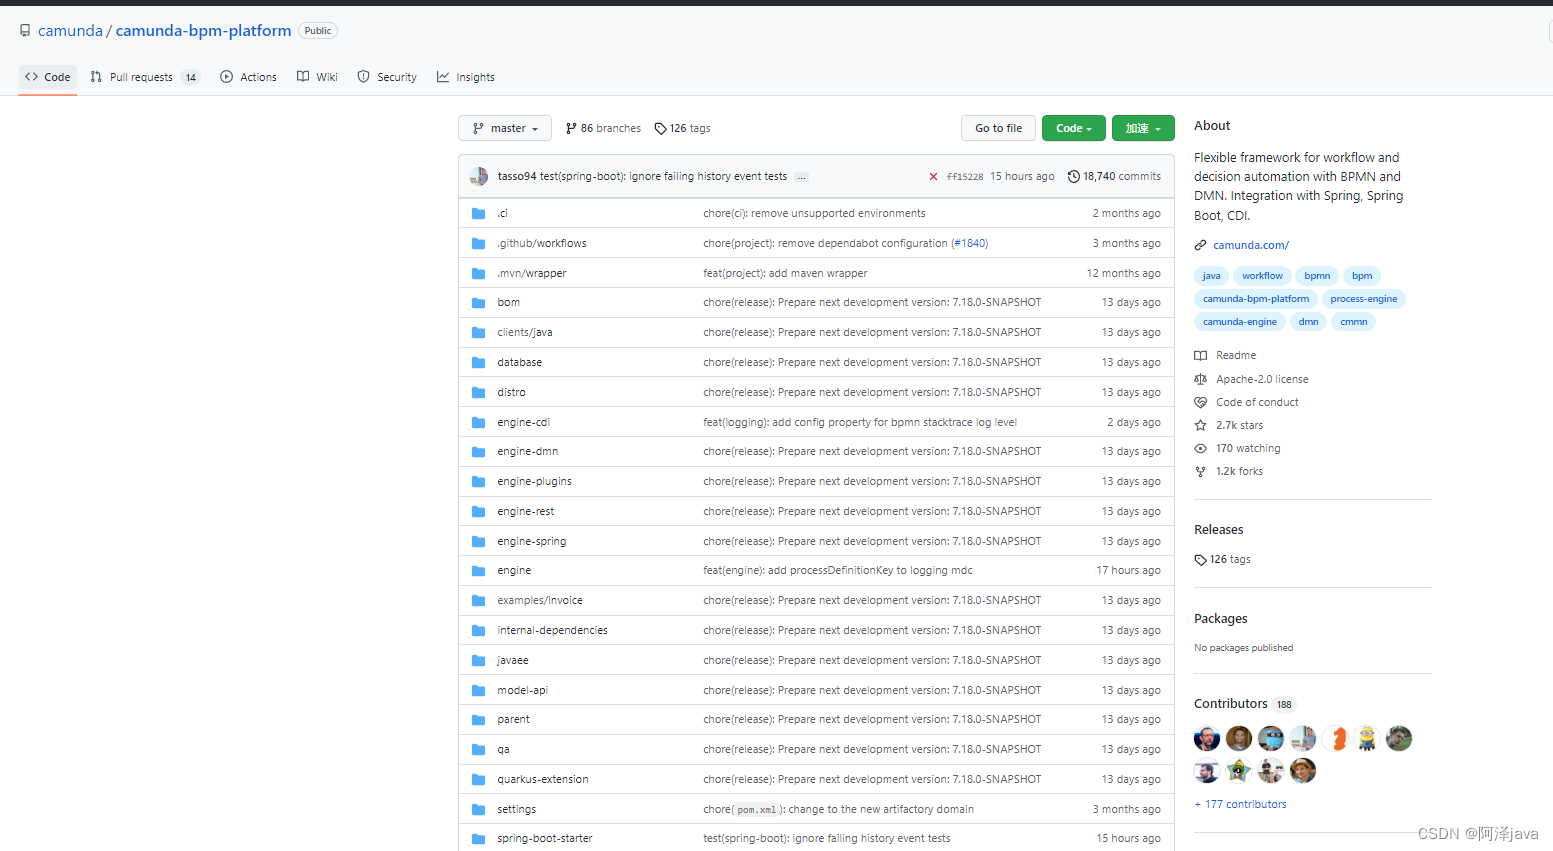Click the database folder icon
The width and height of the screenshot is (1553, 851).
click(478, 362)
